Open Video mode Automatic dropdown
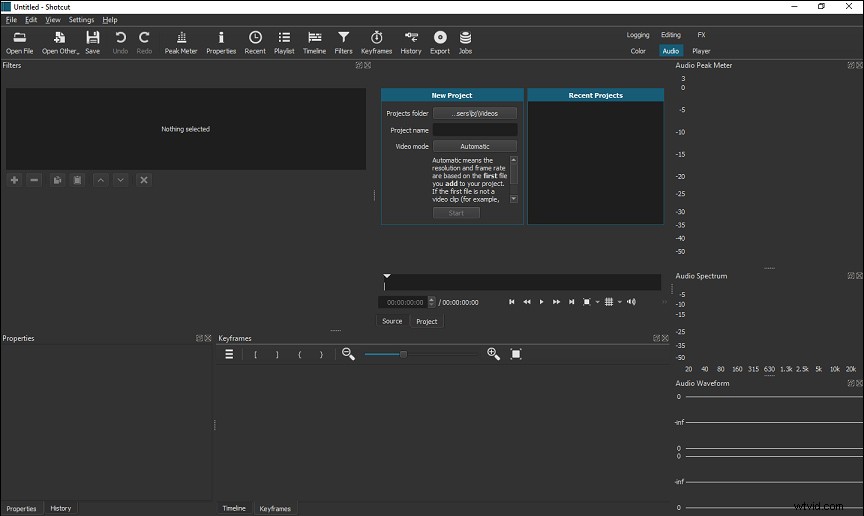Screen dimensions: 864x516 pos(474,146)
